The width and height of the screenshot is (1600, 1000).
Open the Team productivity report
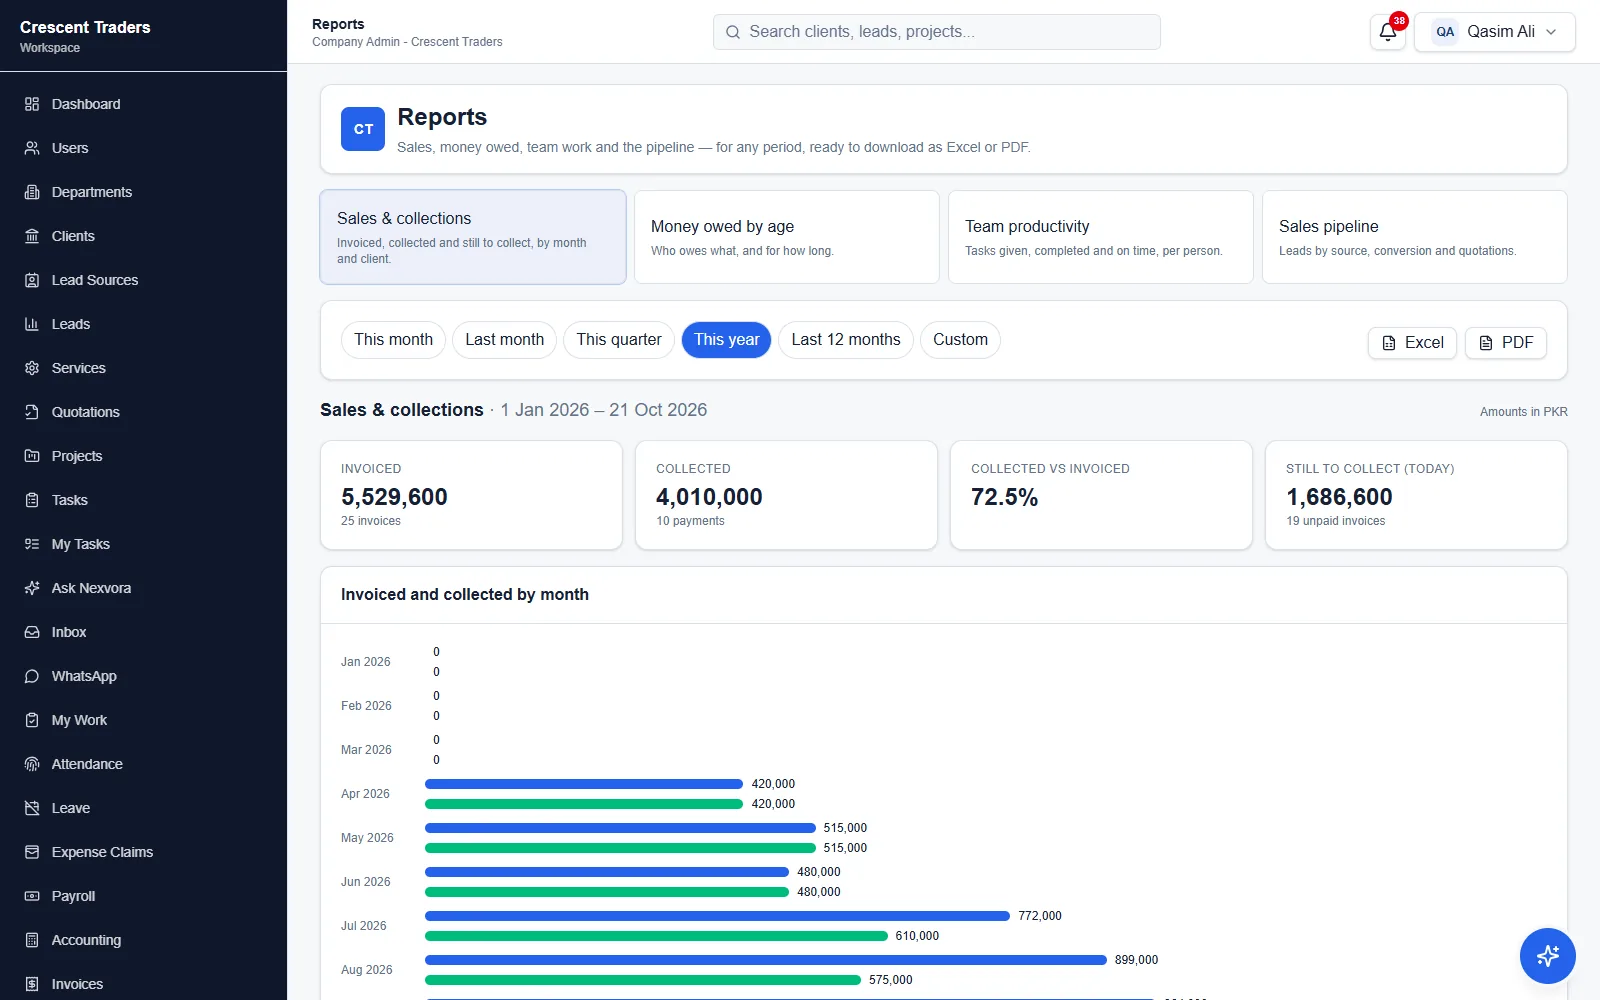pos(1101,237)
